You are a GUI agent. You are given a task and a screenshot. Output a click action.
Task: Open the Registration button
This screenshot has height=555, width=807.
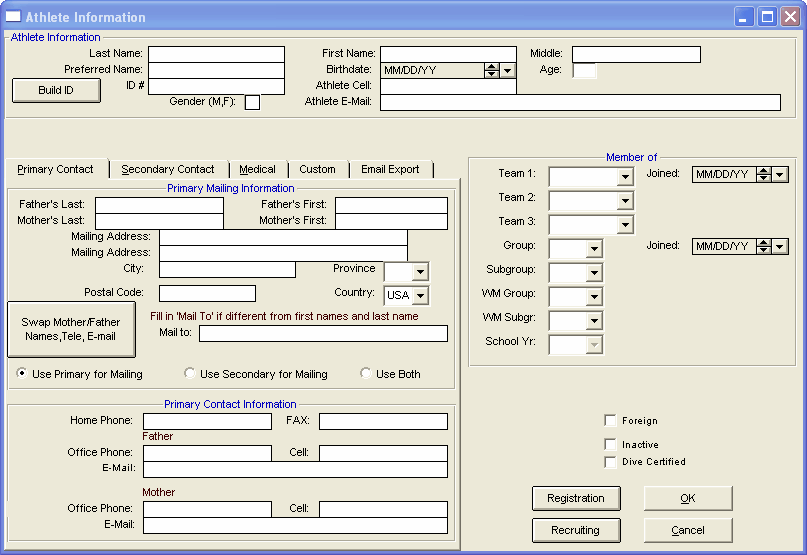click(576, 498)
